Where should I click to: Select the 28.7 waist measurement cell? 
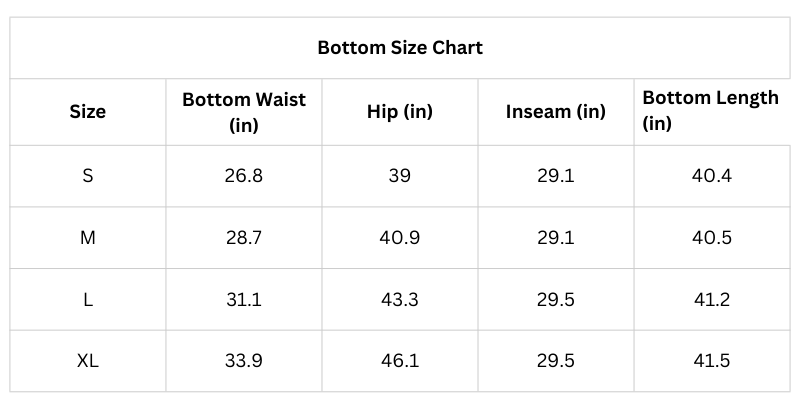[x=244, y=238]
